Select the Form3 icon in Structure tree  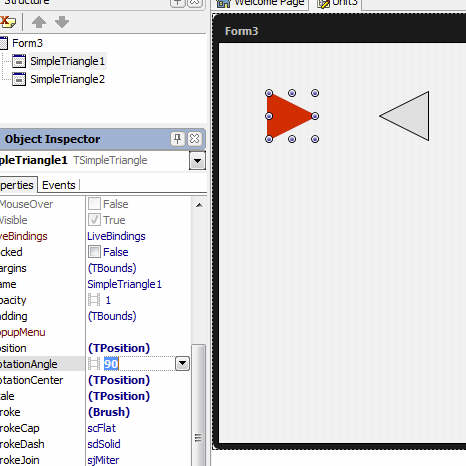click(3, 43)
